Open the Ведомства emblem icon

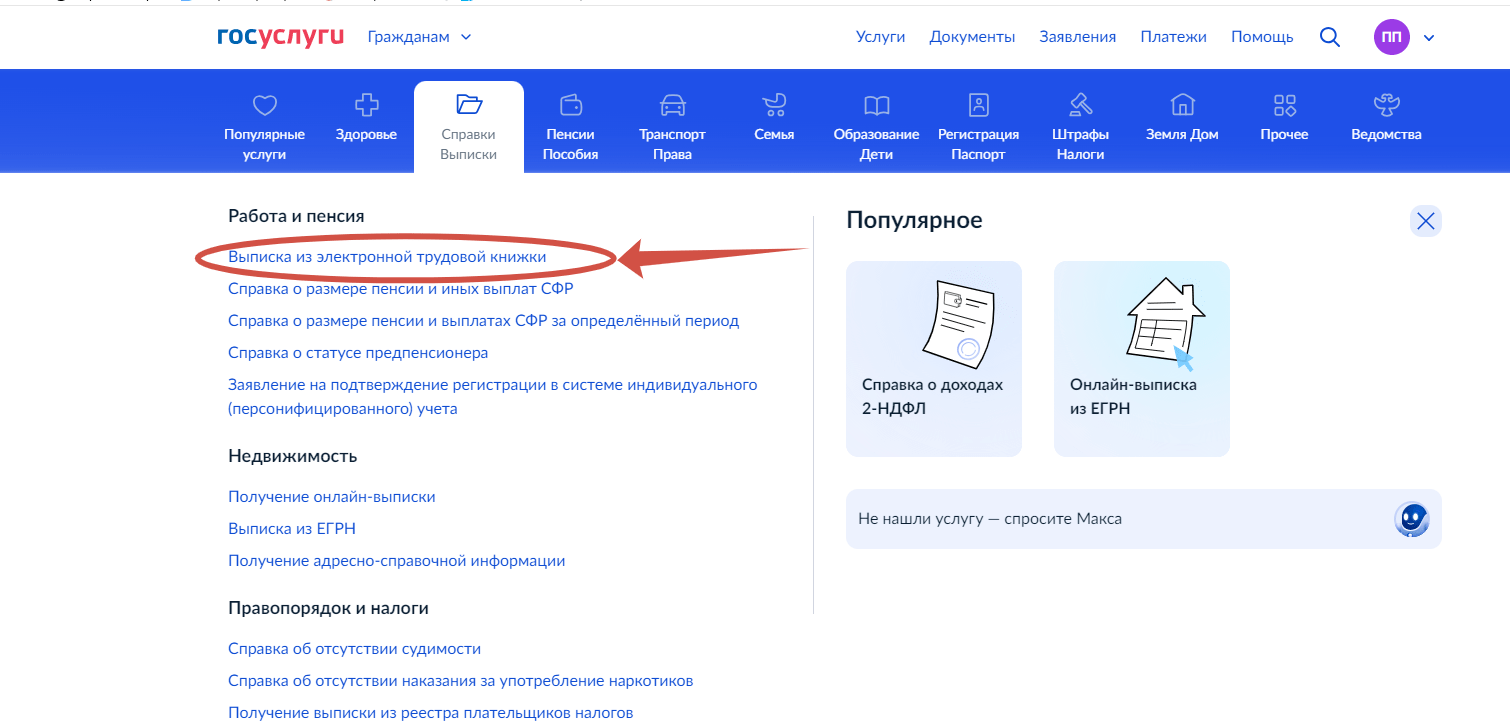tap(1386, 104)
